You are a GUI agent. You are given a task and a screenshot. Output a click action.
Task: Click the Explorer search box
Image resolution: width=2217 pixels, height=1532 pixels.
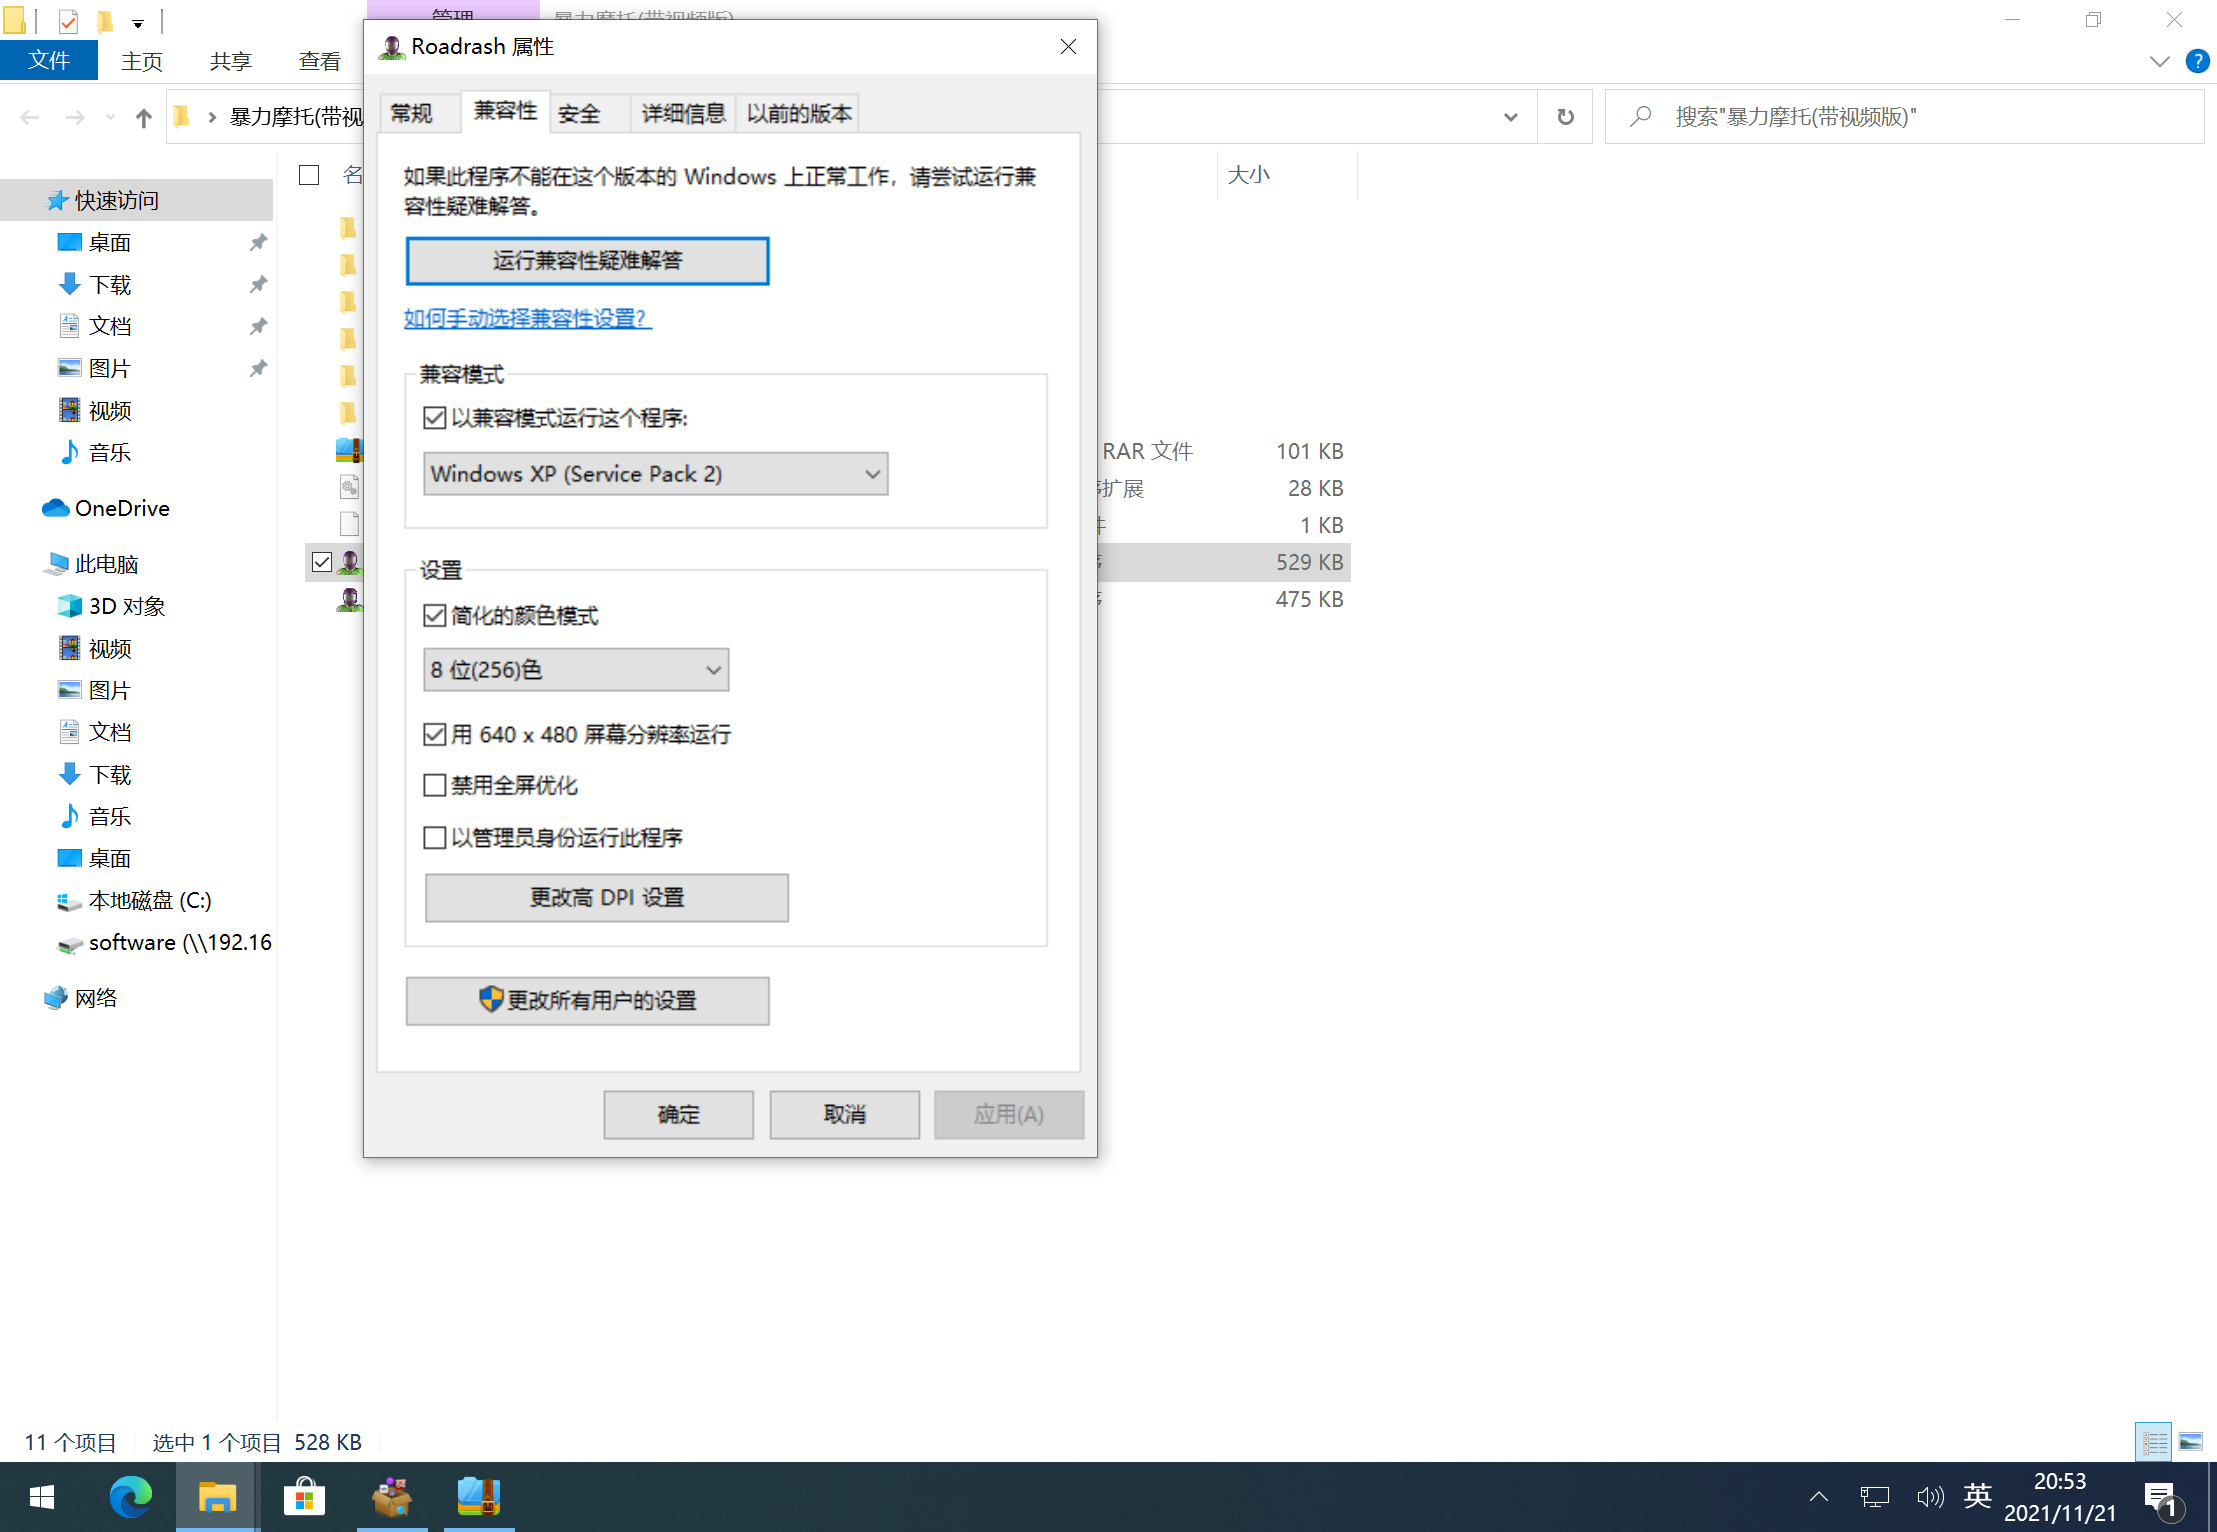coord(1904,117)
